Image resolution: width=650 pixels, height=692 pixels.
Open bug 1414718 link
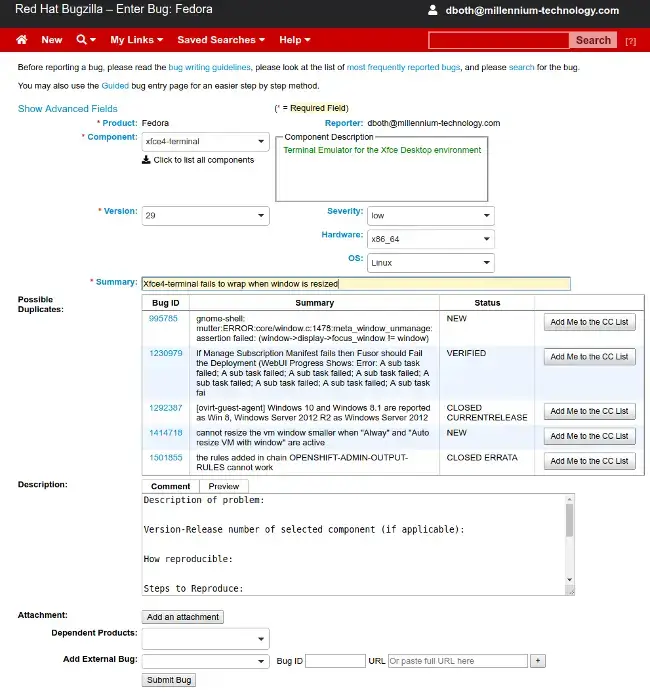coord(165,432)
